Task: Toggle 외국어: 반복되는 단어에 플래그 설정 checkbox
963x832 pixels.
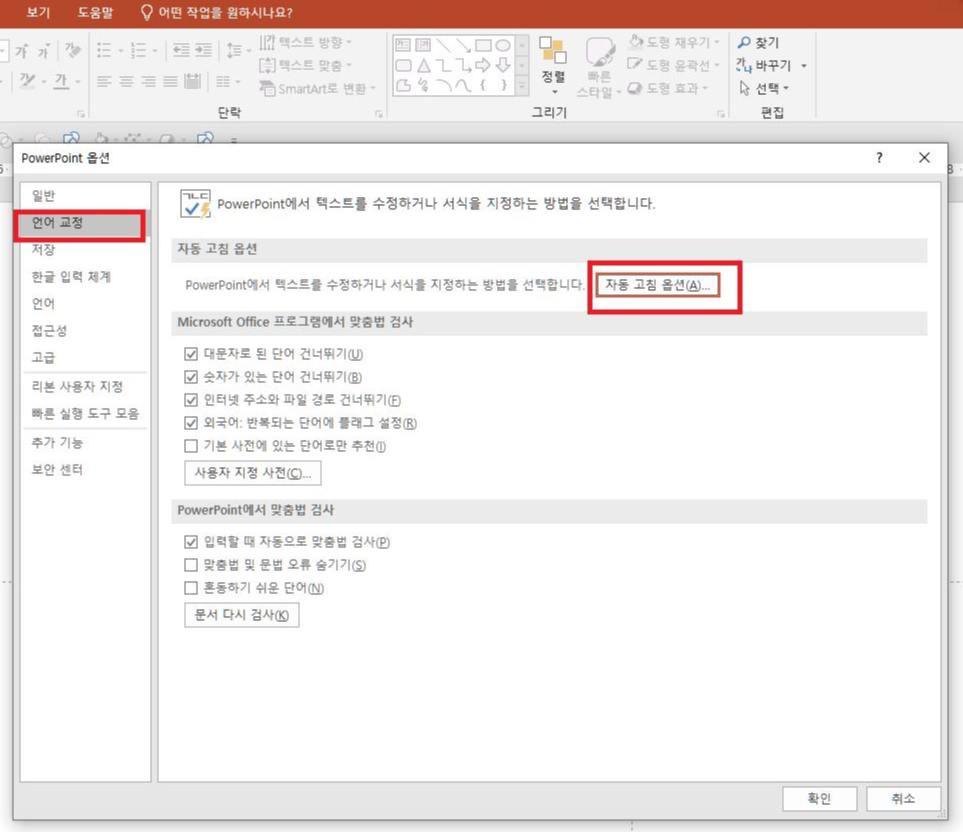Action: tap(191, 423)
